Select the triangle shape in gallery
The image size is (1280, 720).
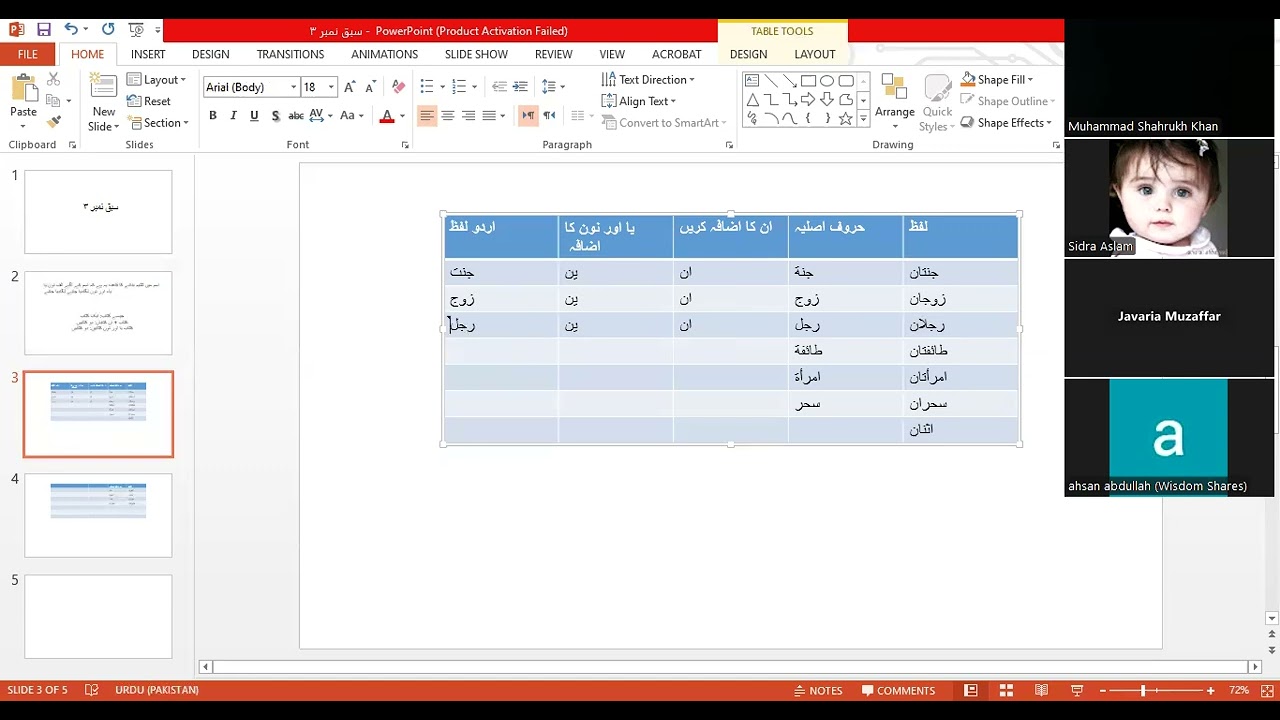pyautogui.click(x=752, y=100)
